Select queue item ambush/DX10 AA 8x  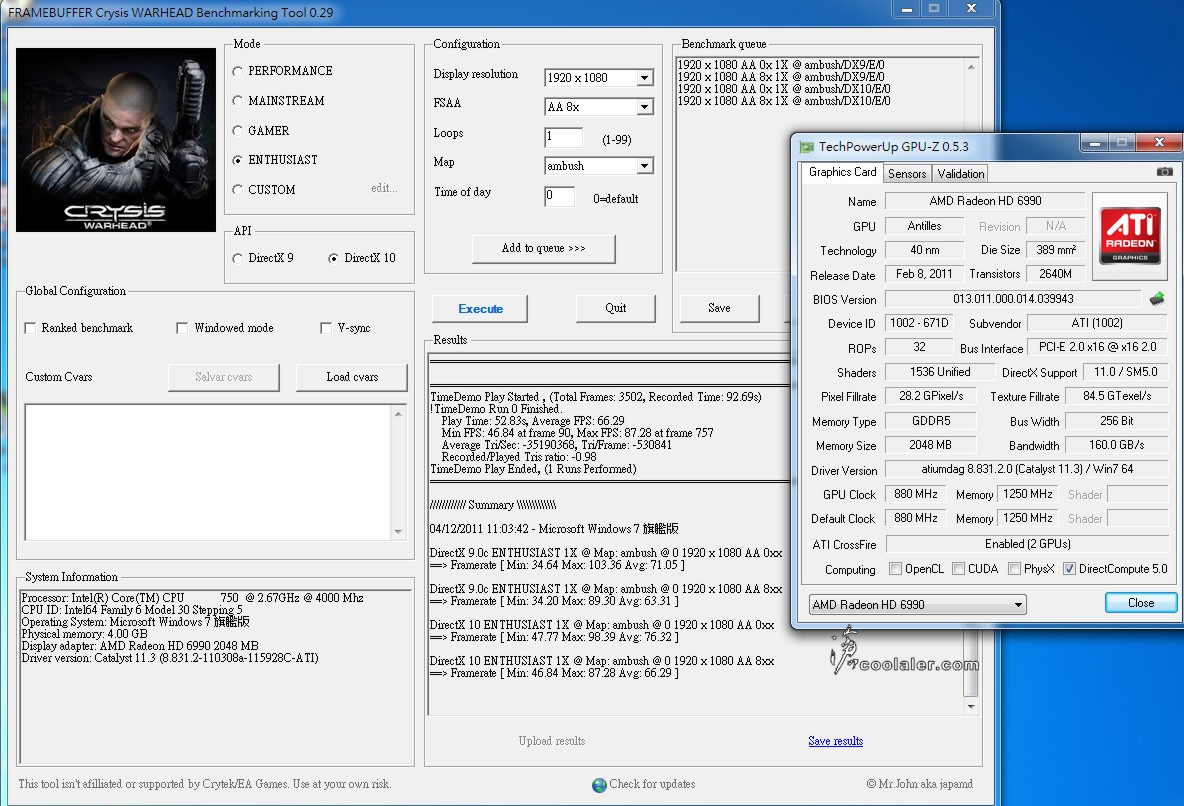[784, 101]
